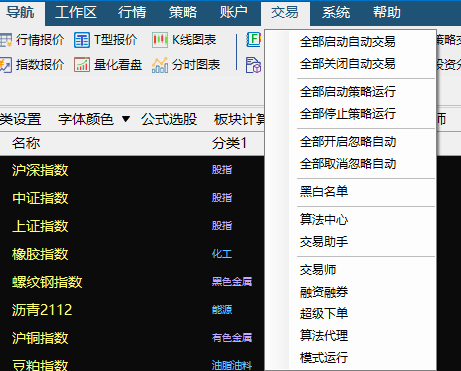The image size is (461, 371).
Task: Open 交易师 from the menu
Action: (x=318, y=270)
